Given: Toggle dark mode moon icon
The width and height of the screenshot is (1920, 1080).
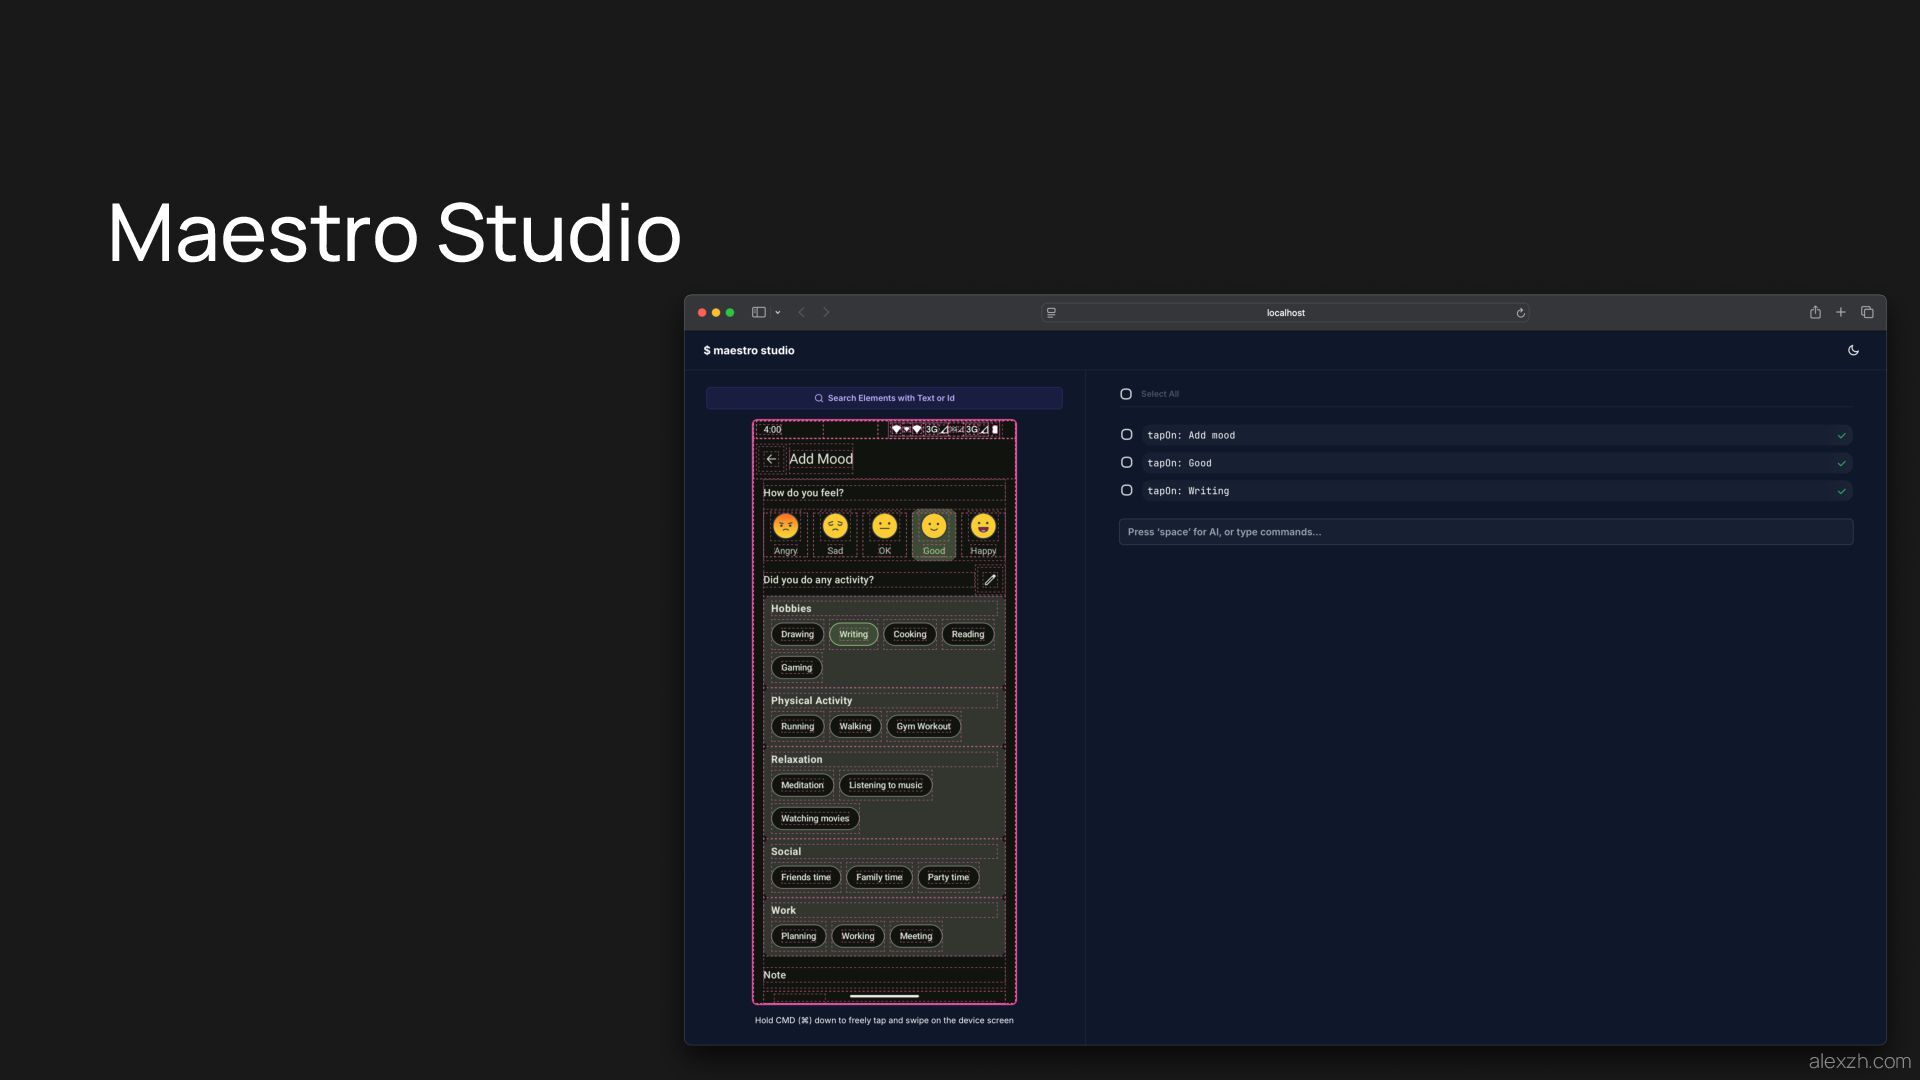Looking at the screenshot, I should tap(1853, 350).
